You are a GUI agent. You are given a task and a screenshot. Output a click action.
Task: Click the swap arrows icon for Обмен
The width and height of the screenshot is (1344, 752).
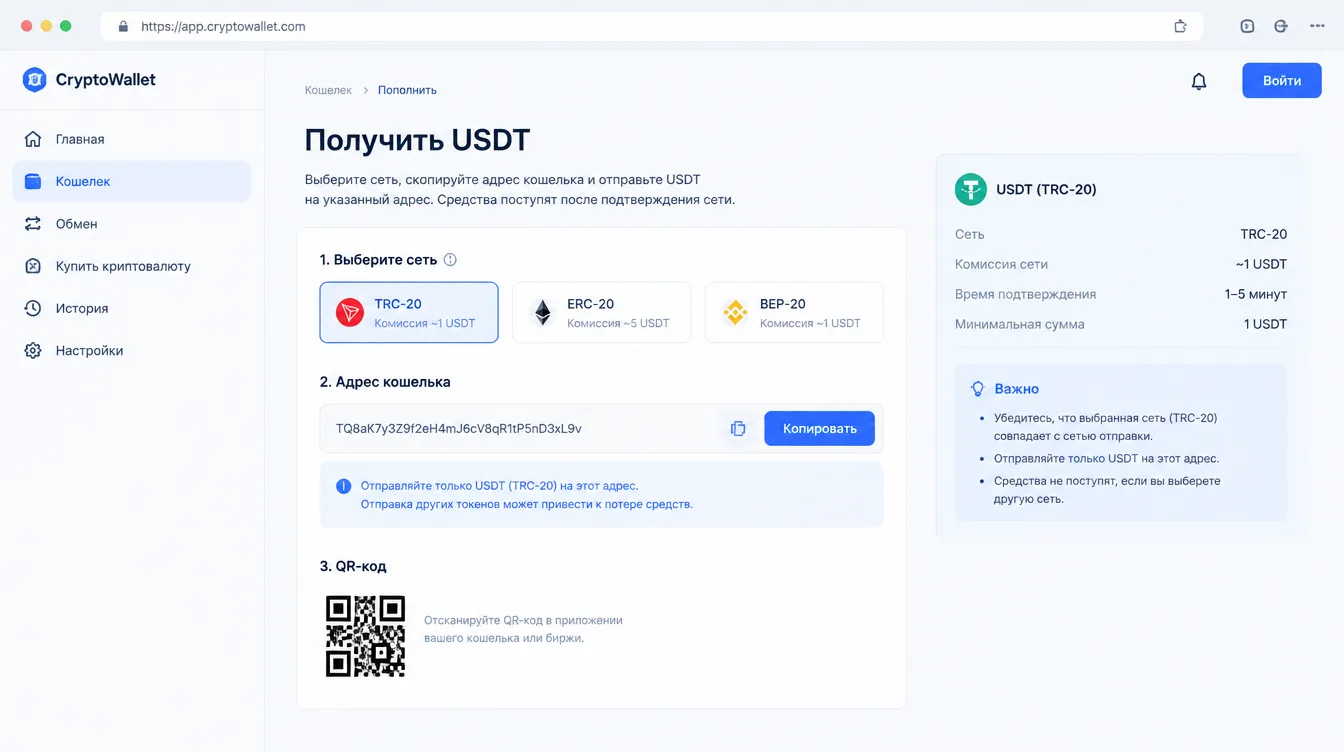[33, 224]
